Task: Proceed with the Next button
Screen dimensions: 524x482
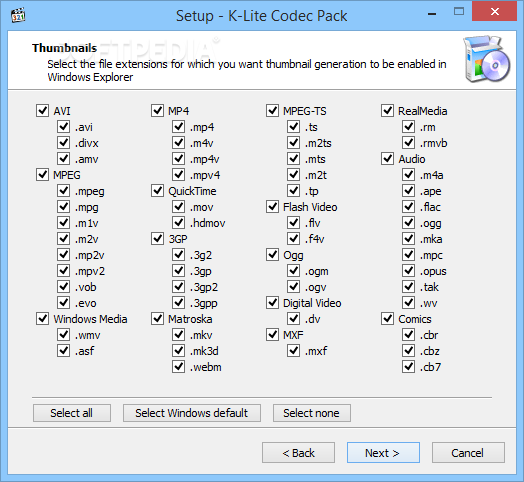Action: click(383, 453)
